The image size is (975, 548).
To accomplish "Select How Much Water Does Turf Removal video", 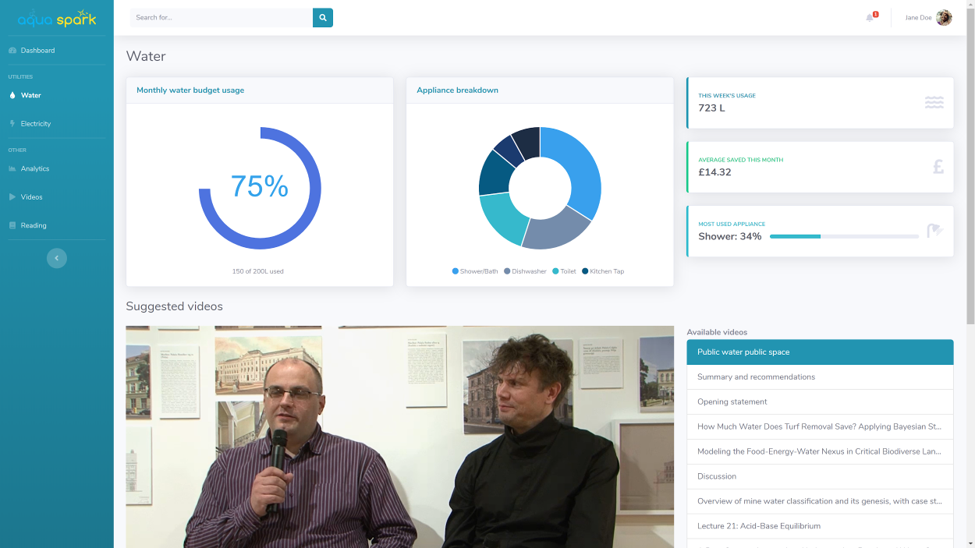I will [820, 427].
